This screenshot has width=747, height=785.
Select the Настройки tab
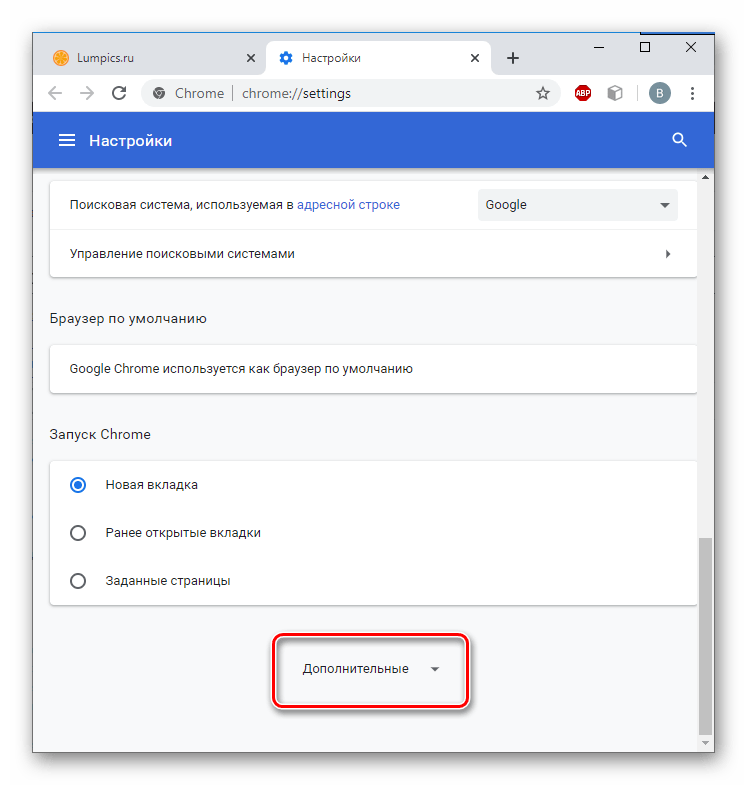point(378,58)
